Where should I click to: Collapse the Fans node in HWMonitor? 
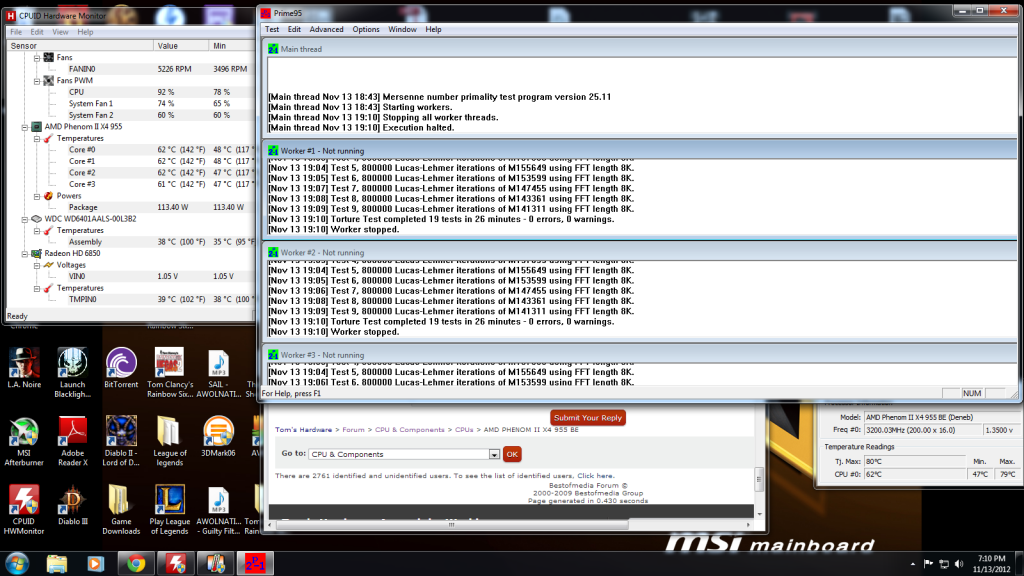[37, 58]
